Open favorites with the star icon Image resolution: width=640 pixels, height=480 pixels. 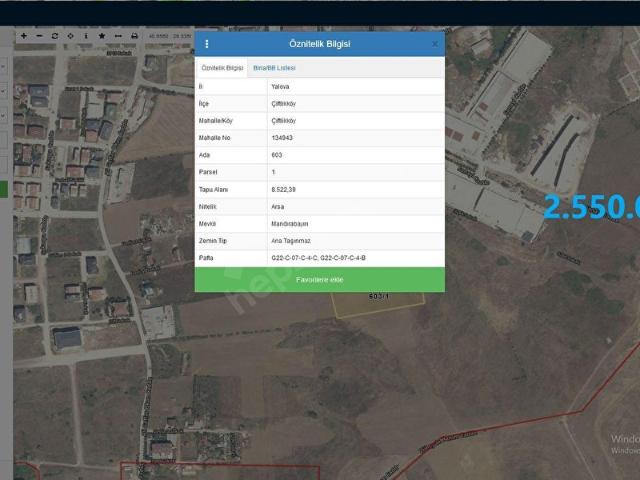(x=102, y=36)
